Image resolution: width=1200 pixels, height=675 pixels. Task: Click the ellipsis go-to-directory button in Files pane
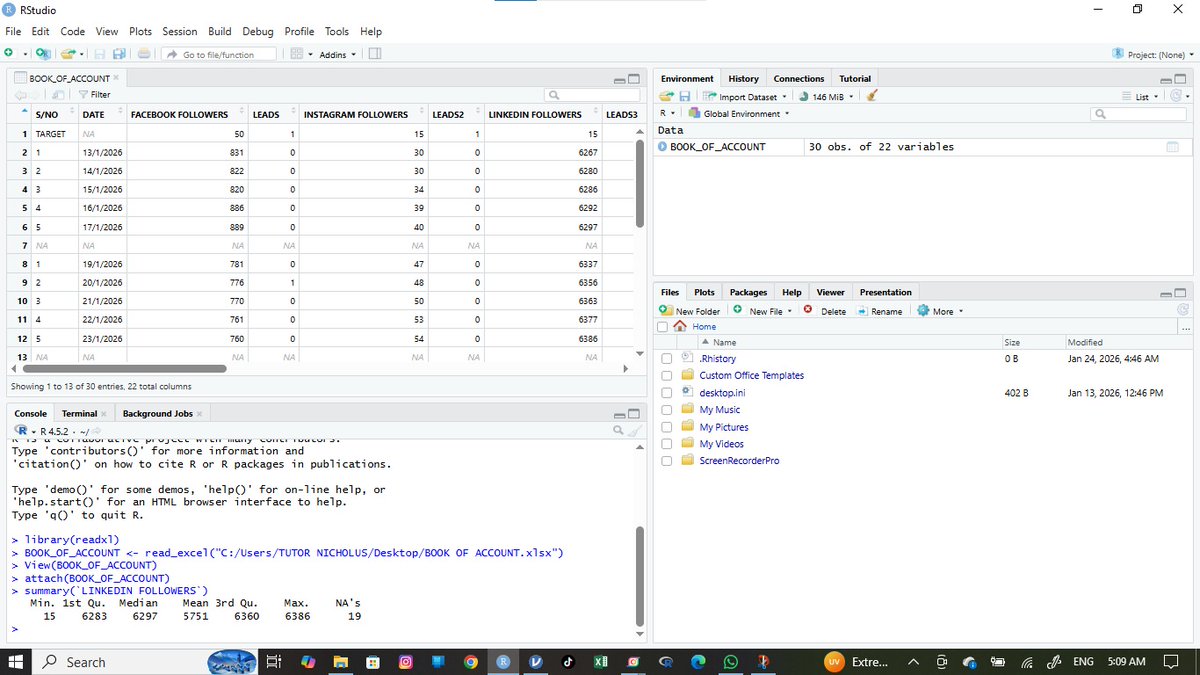point(1186,327)
